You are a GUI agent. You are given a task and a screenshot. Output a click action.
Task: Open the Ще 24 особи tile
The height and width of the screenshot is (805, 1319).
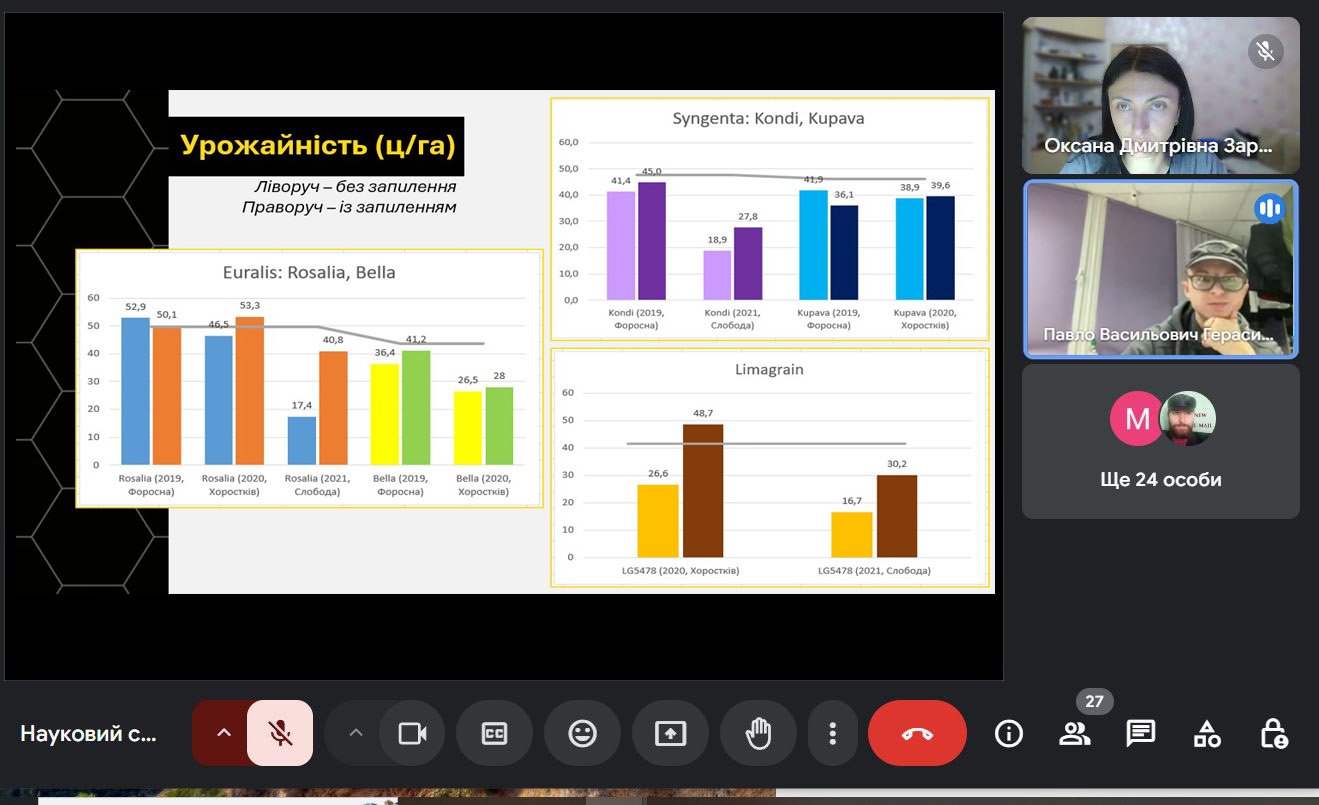pyautogui.click(x=1160, y=441)
